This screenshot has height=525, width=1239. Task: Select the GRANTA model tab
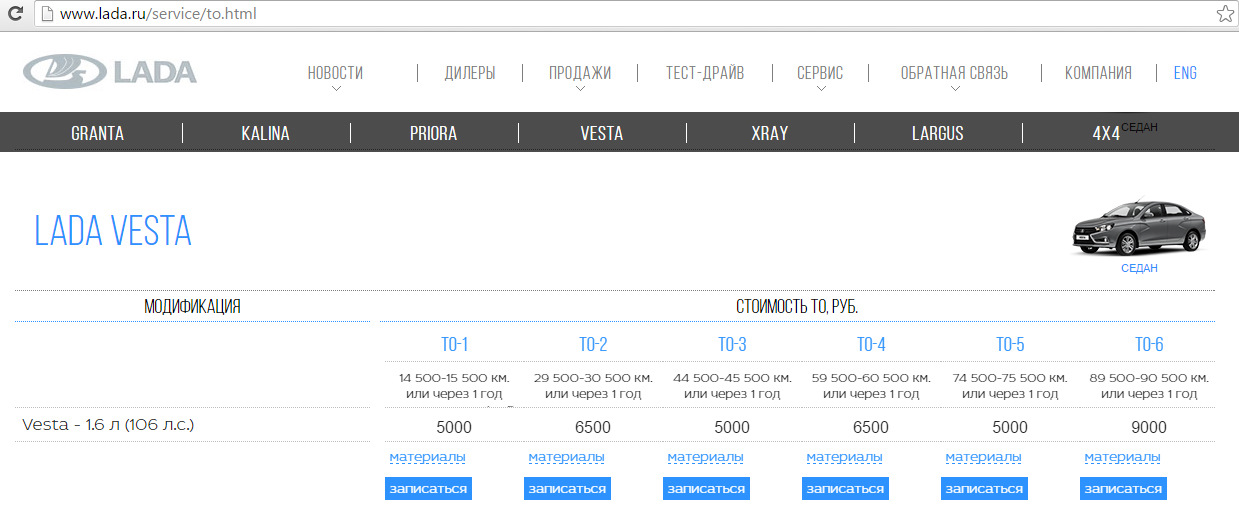point(98,133)
